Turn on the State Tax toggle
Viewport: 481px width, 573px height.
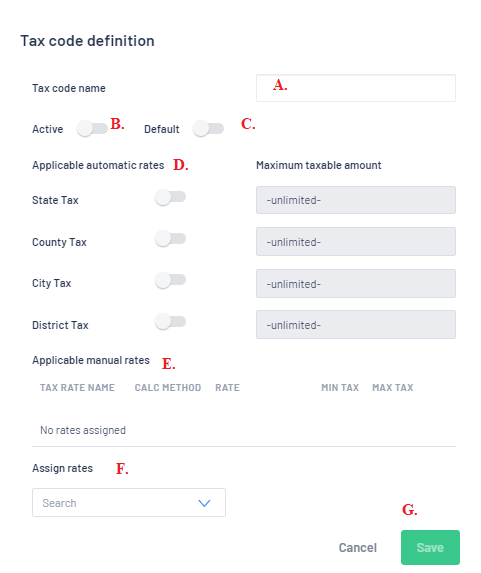pyautogui.click(x=170, y=197)
